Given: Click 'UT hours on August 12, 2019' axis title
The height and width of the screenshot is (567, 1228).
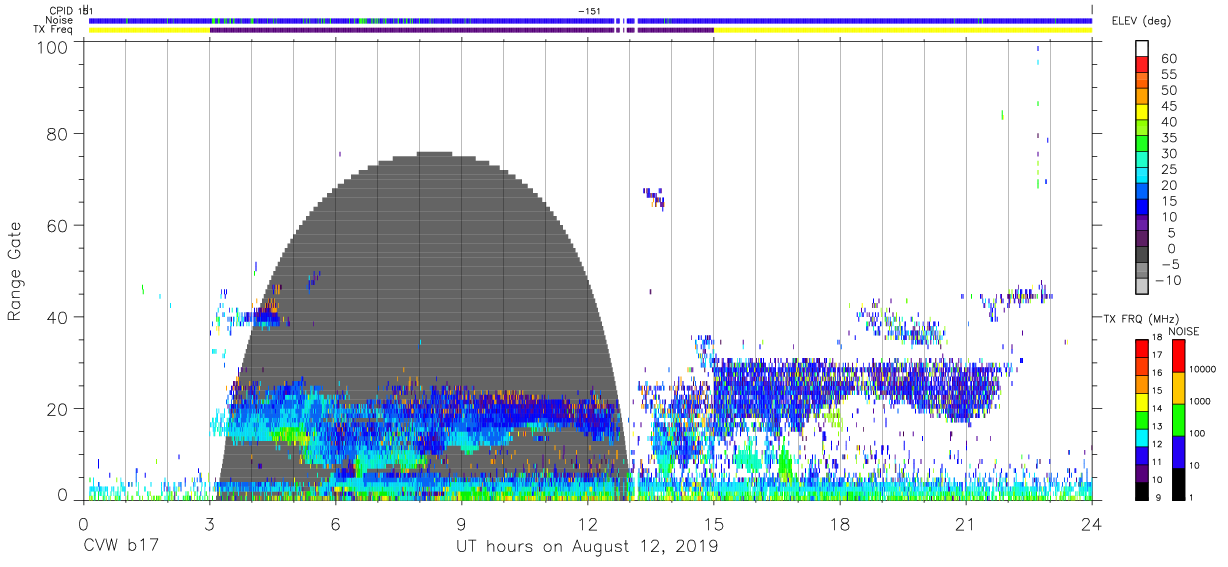Looking at the screenshot, I should click(587, 547).
